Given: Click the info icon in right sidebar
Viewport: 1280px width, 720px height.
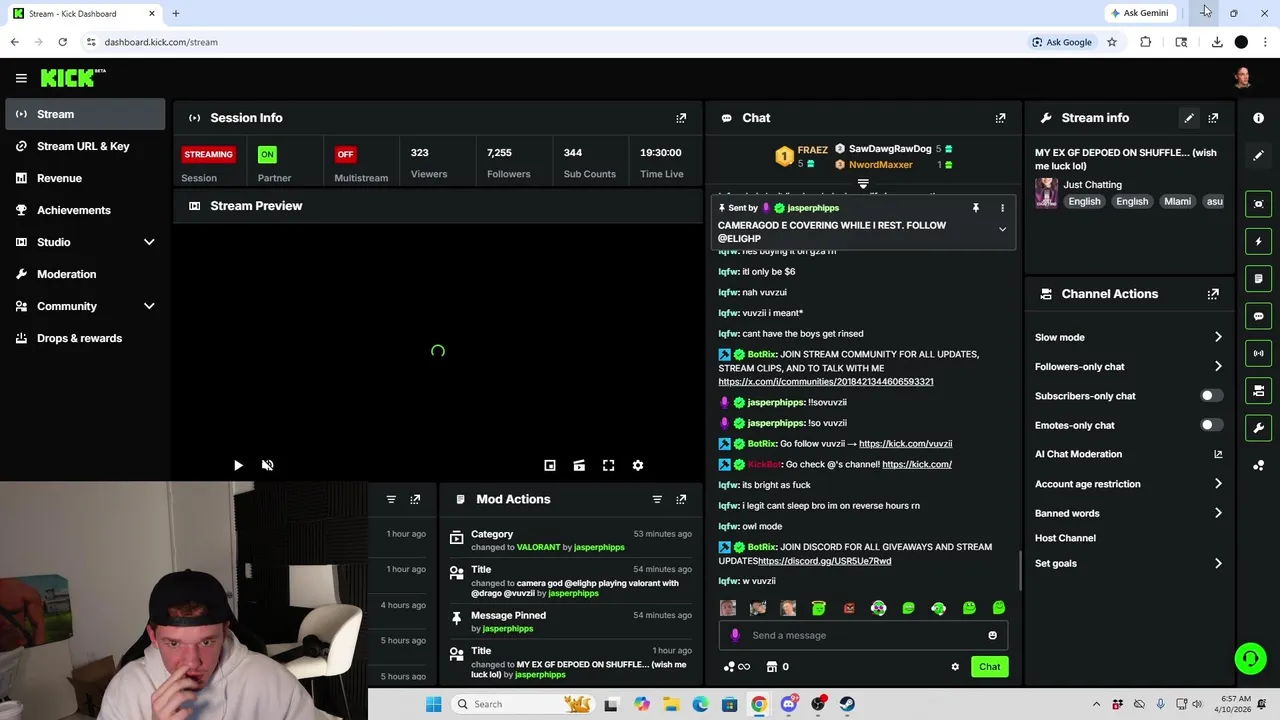Looking at the screenshot, I should tap(1259, 118).
